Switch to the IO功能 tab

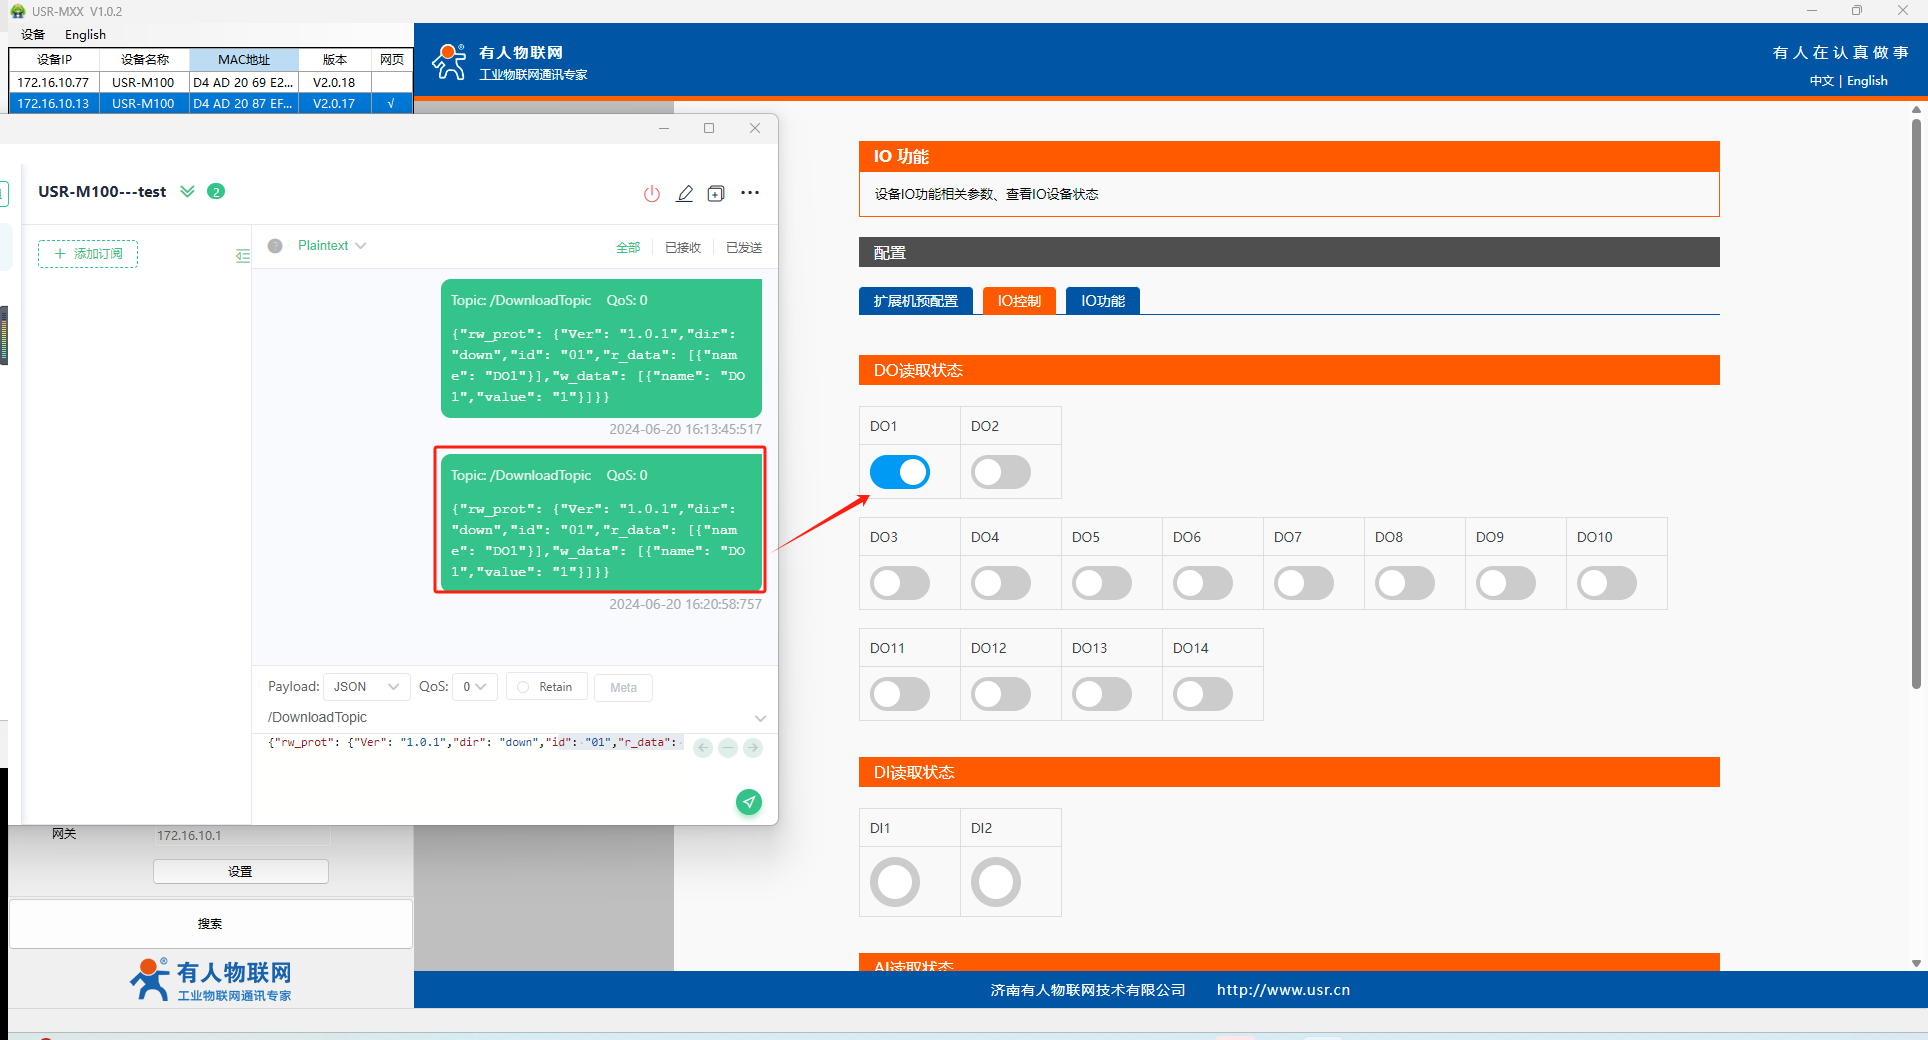(x=1102, y=301)
